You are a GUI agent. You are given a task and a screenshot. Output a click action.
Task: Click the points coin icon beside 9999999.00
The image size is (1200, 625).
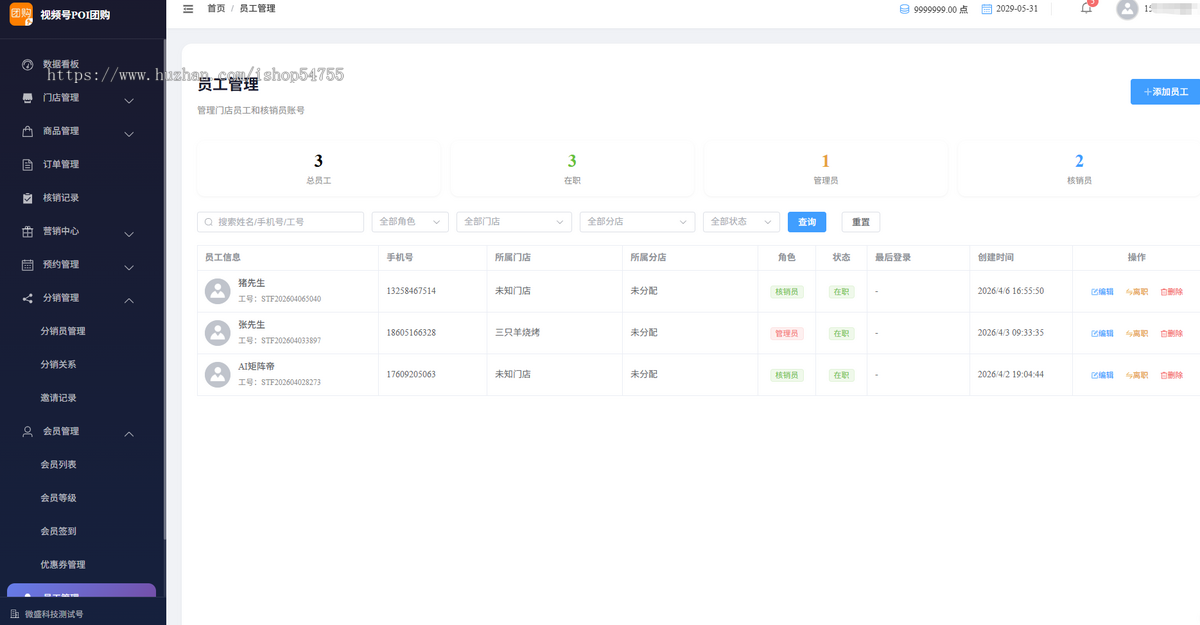[905, 9]
